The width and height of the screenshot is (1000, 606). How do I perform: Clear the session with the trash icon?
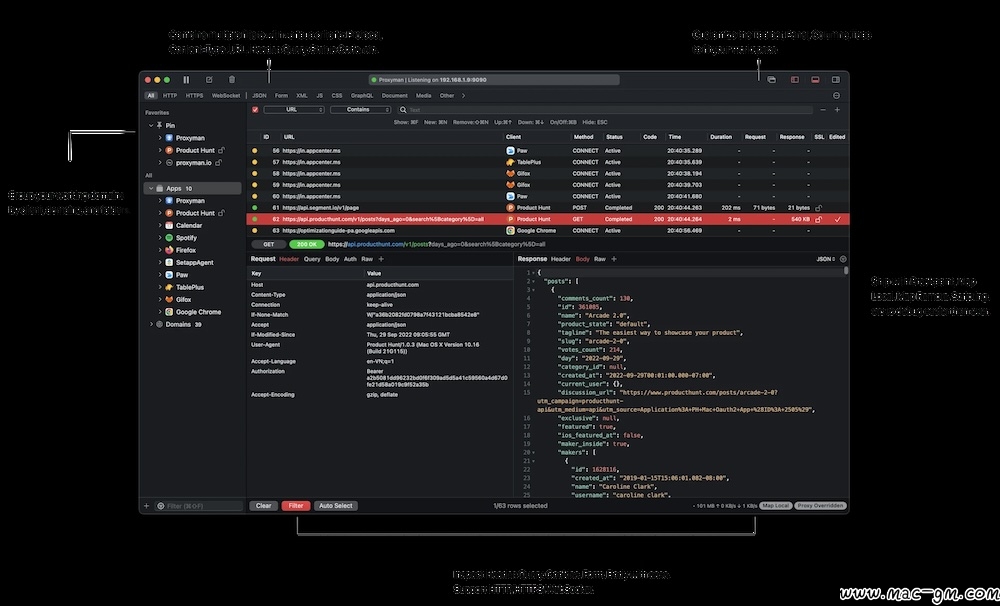[x=232, y=80]
